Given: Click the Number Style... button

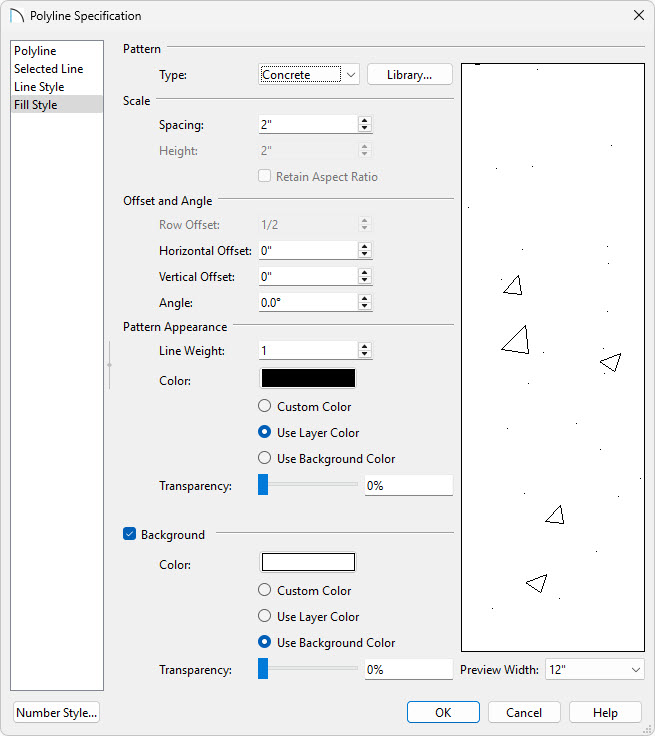Looking at the screenshot, I should tap(56, 713).
